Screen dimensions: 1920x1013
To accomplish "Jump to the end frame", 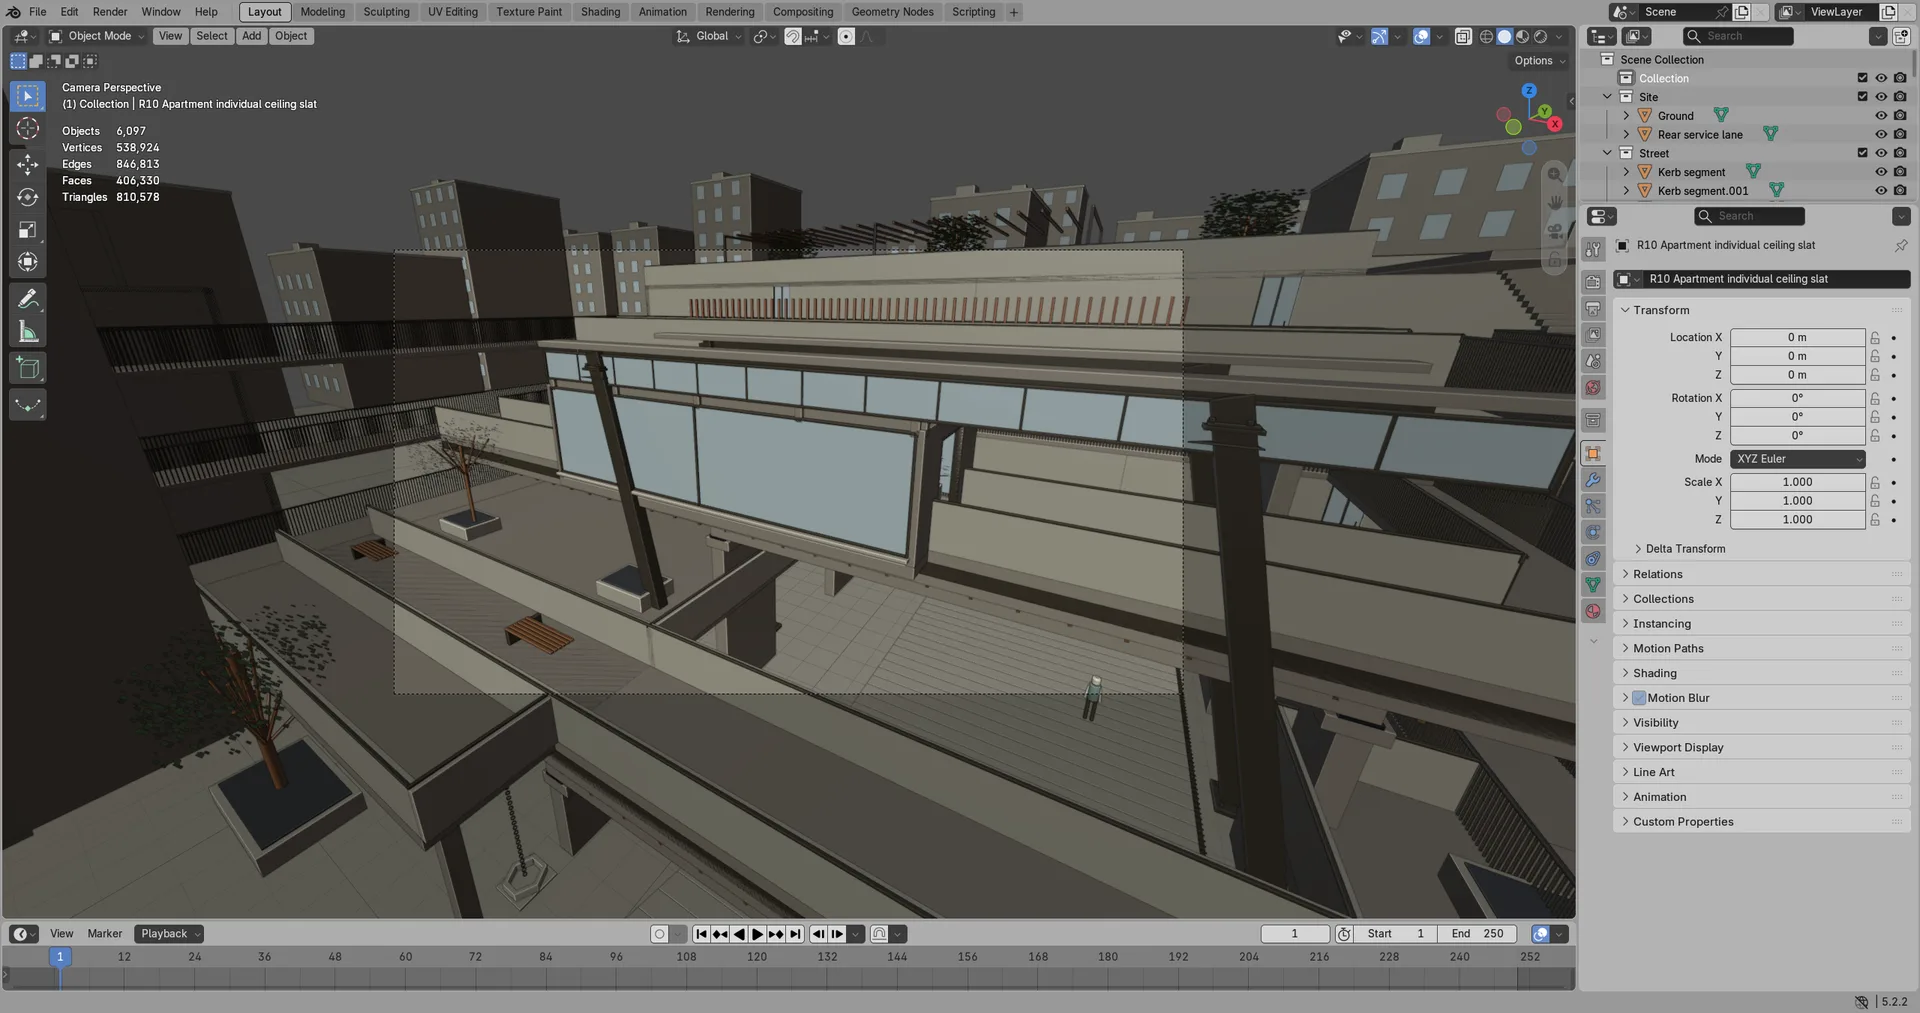I will (x=795, y=934).
